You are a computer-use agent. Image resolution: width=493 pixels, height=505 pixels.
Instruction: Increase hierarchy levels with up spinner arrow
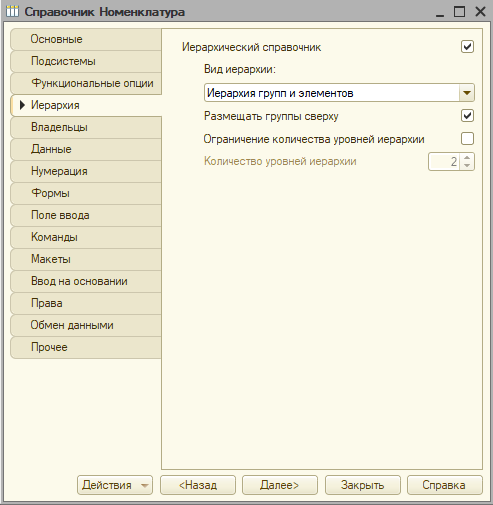(x=467, y=158)
